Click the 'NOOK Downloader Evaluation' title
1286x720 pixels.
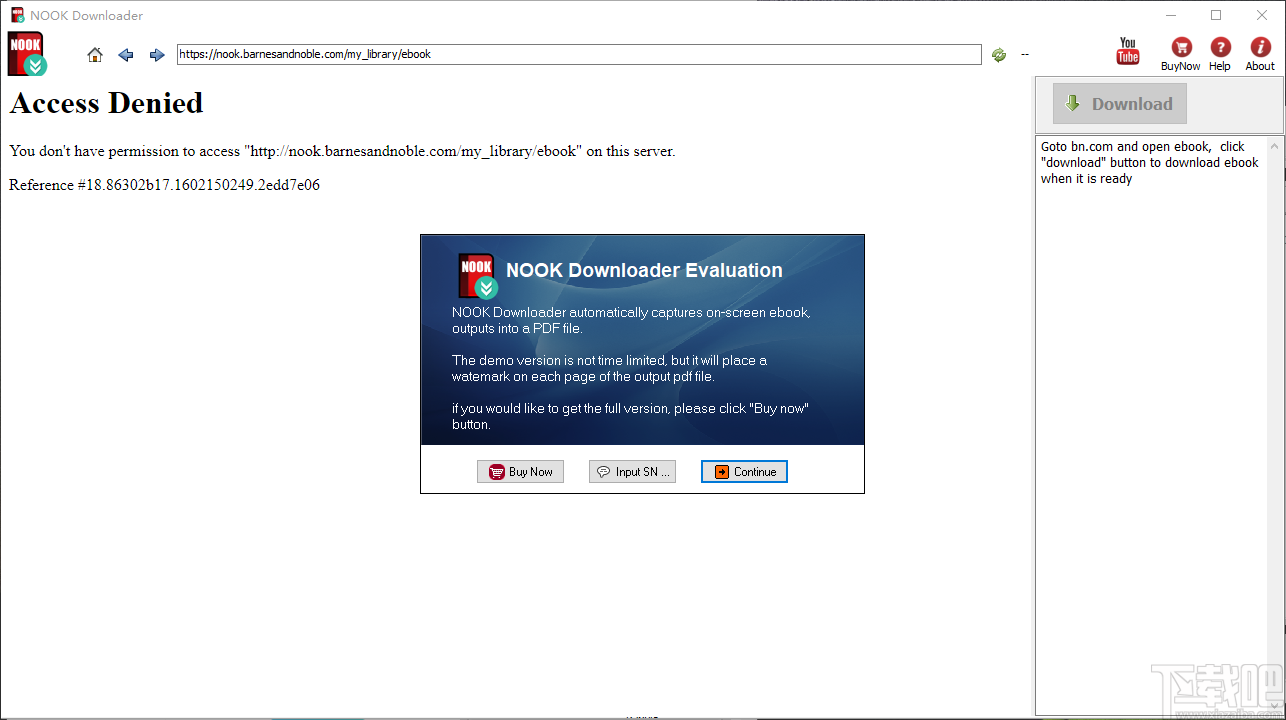tap(644, 270)
